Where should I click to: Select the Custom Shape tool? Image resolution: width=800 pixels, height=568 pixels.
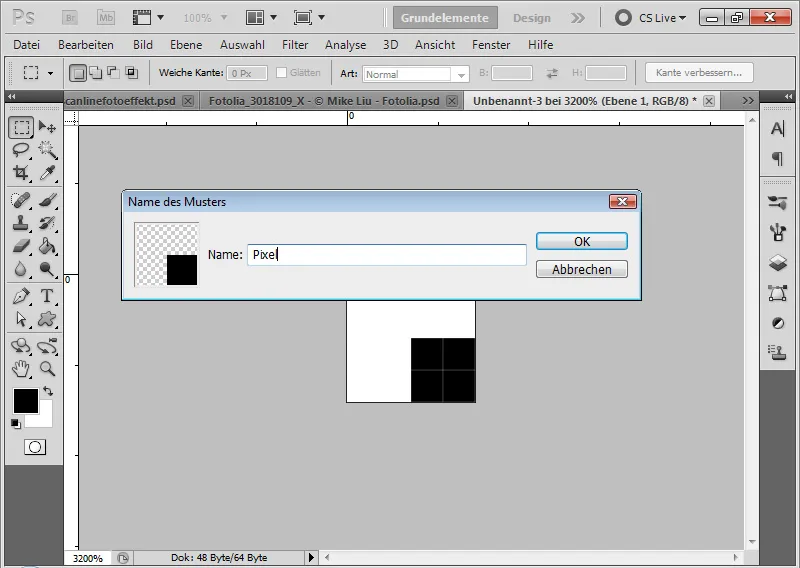47,319
